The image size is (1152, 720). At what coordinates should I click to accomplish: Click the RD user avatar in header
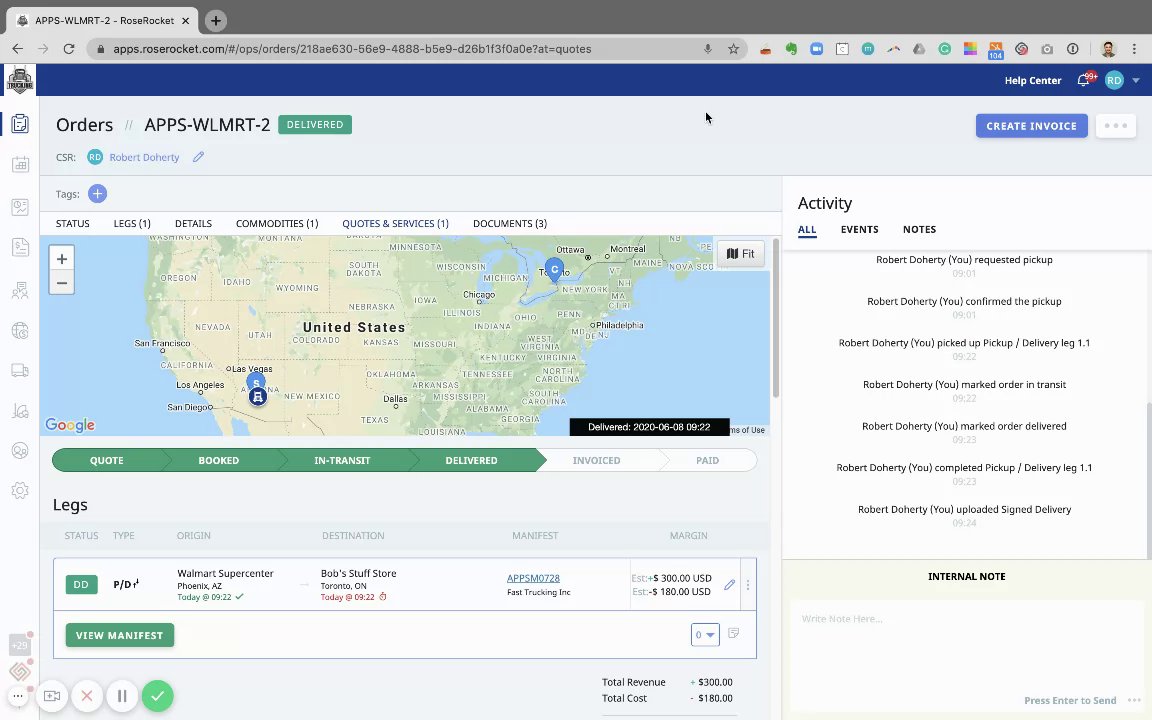pos(1114,81)
